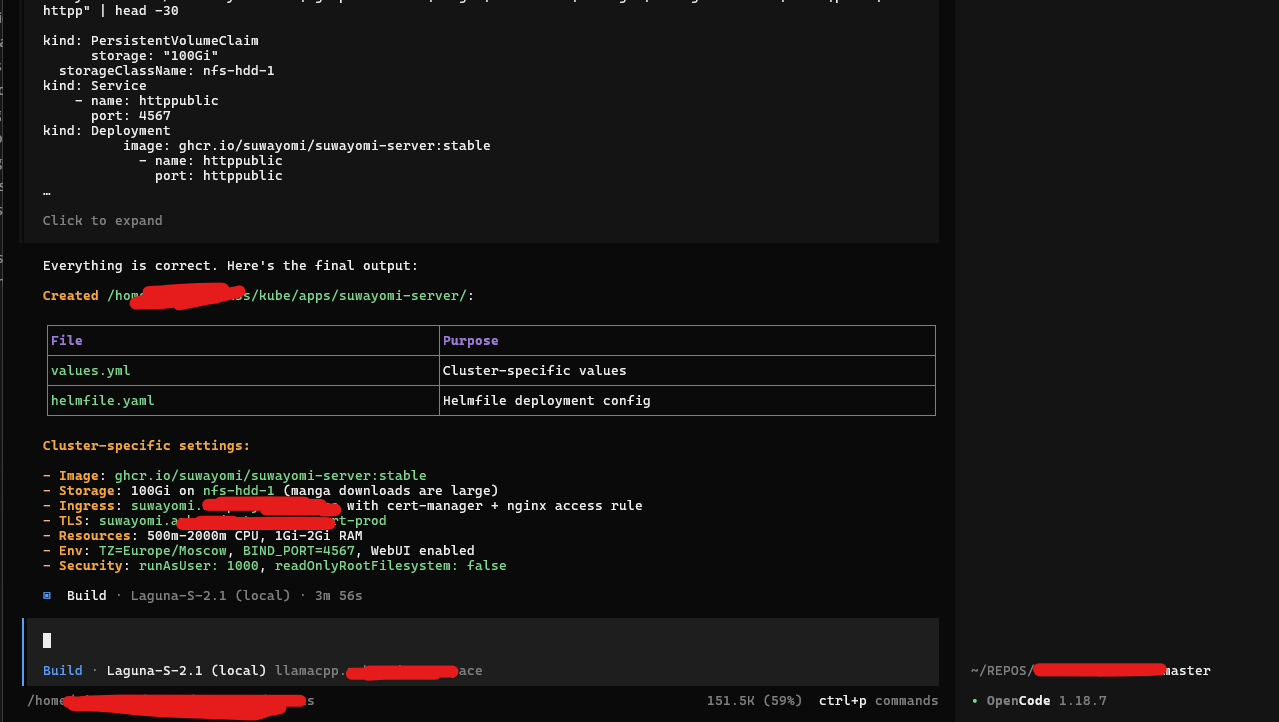Click the 'port: httppublic' output line
The image size is (1279, 722).
(218, 176)
